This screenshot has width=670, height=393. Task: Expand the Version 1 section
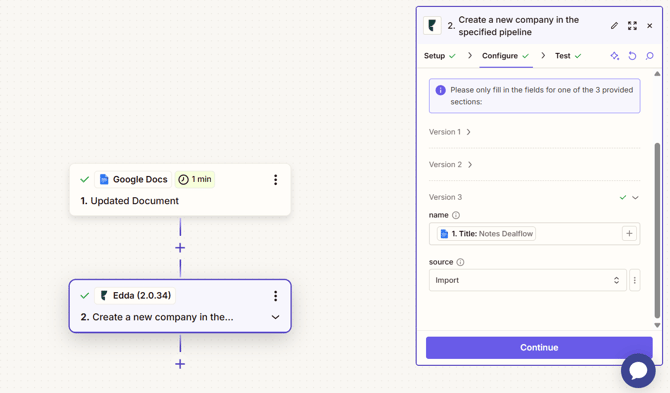coord(450,132)
